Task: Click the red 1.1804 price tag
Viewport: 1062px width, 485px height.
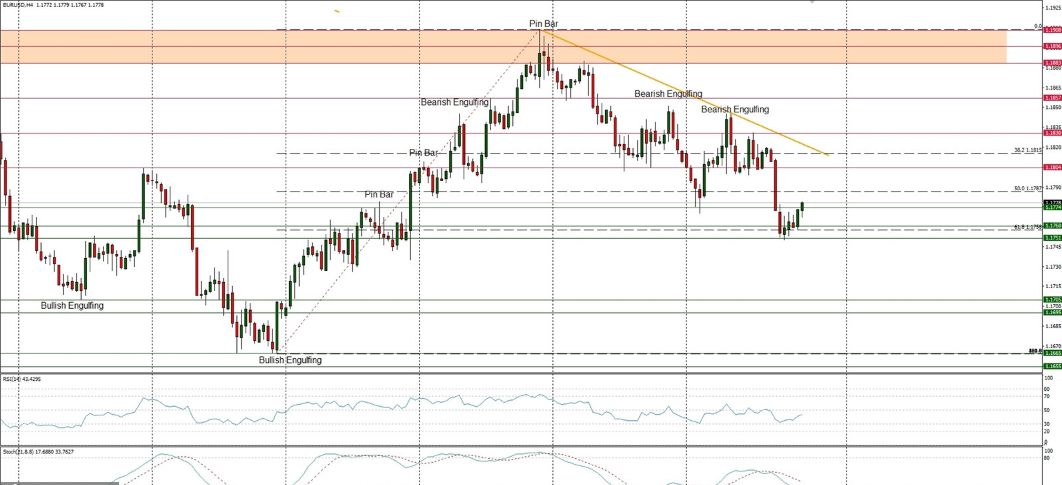Action: (1052, 167)
